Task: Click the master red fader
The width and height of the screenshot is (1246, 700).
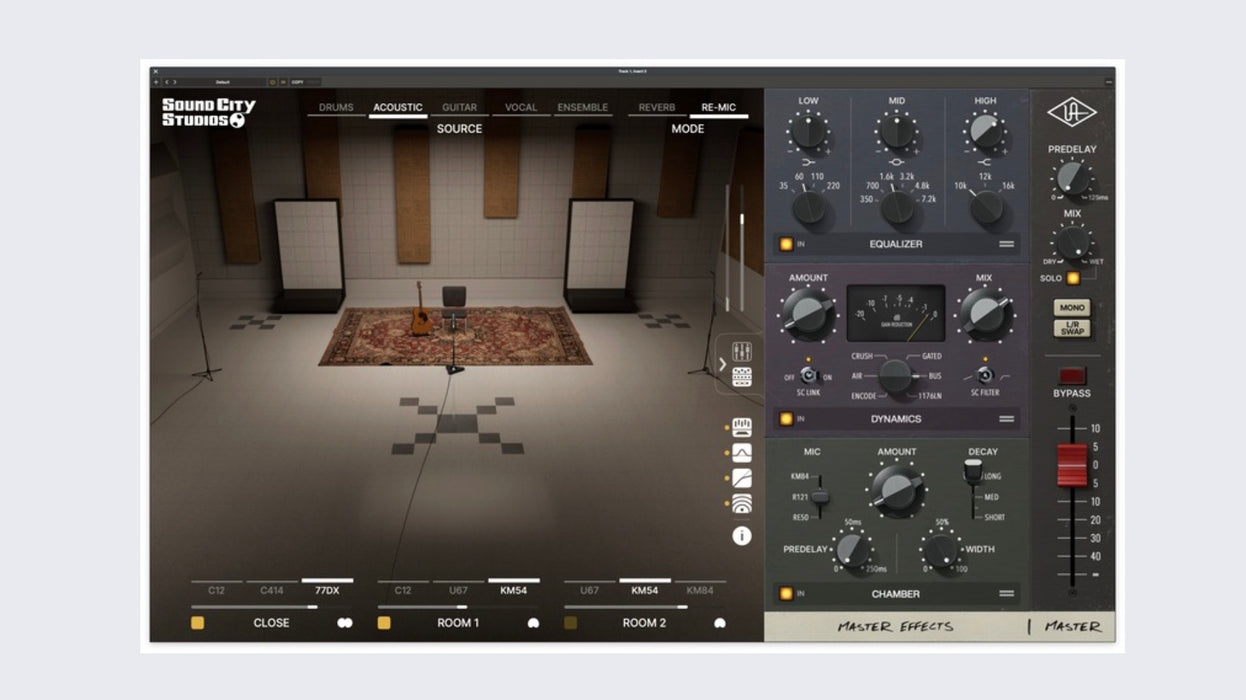Action: pos(1072,466)
